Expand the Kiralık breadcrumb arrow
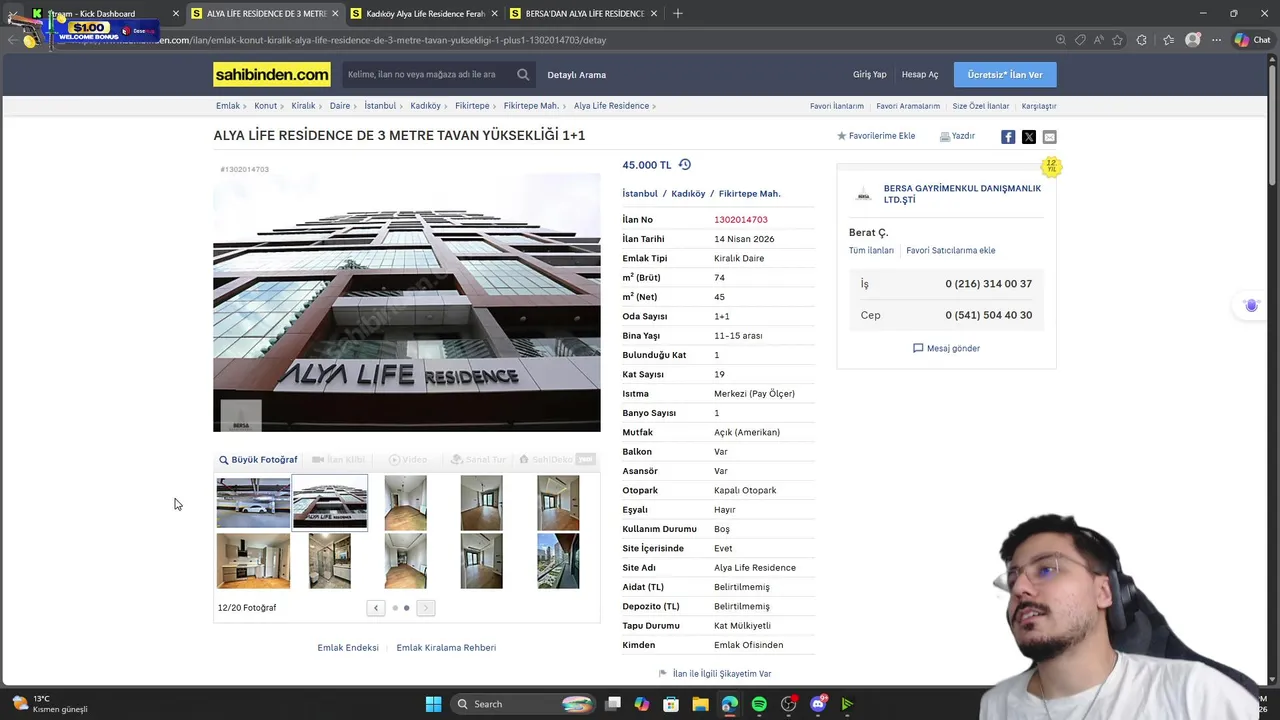Screen dimensions: 1280x720 [321, 106]
